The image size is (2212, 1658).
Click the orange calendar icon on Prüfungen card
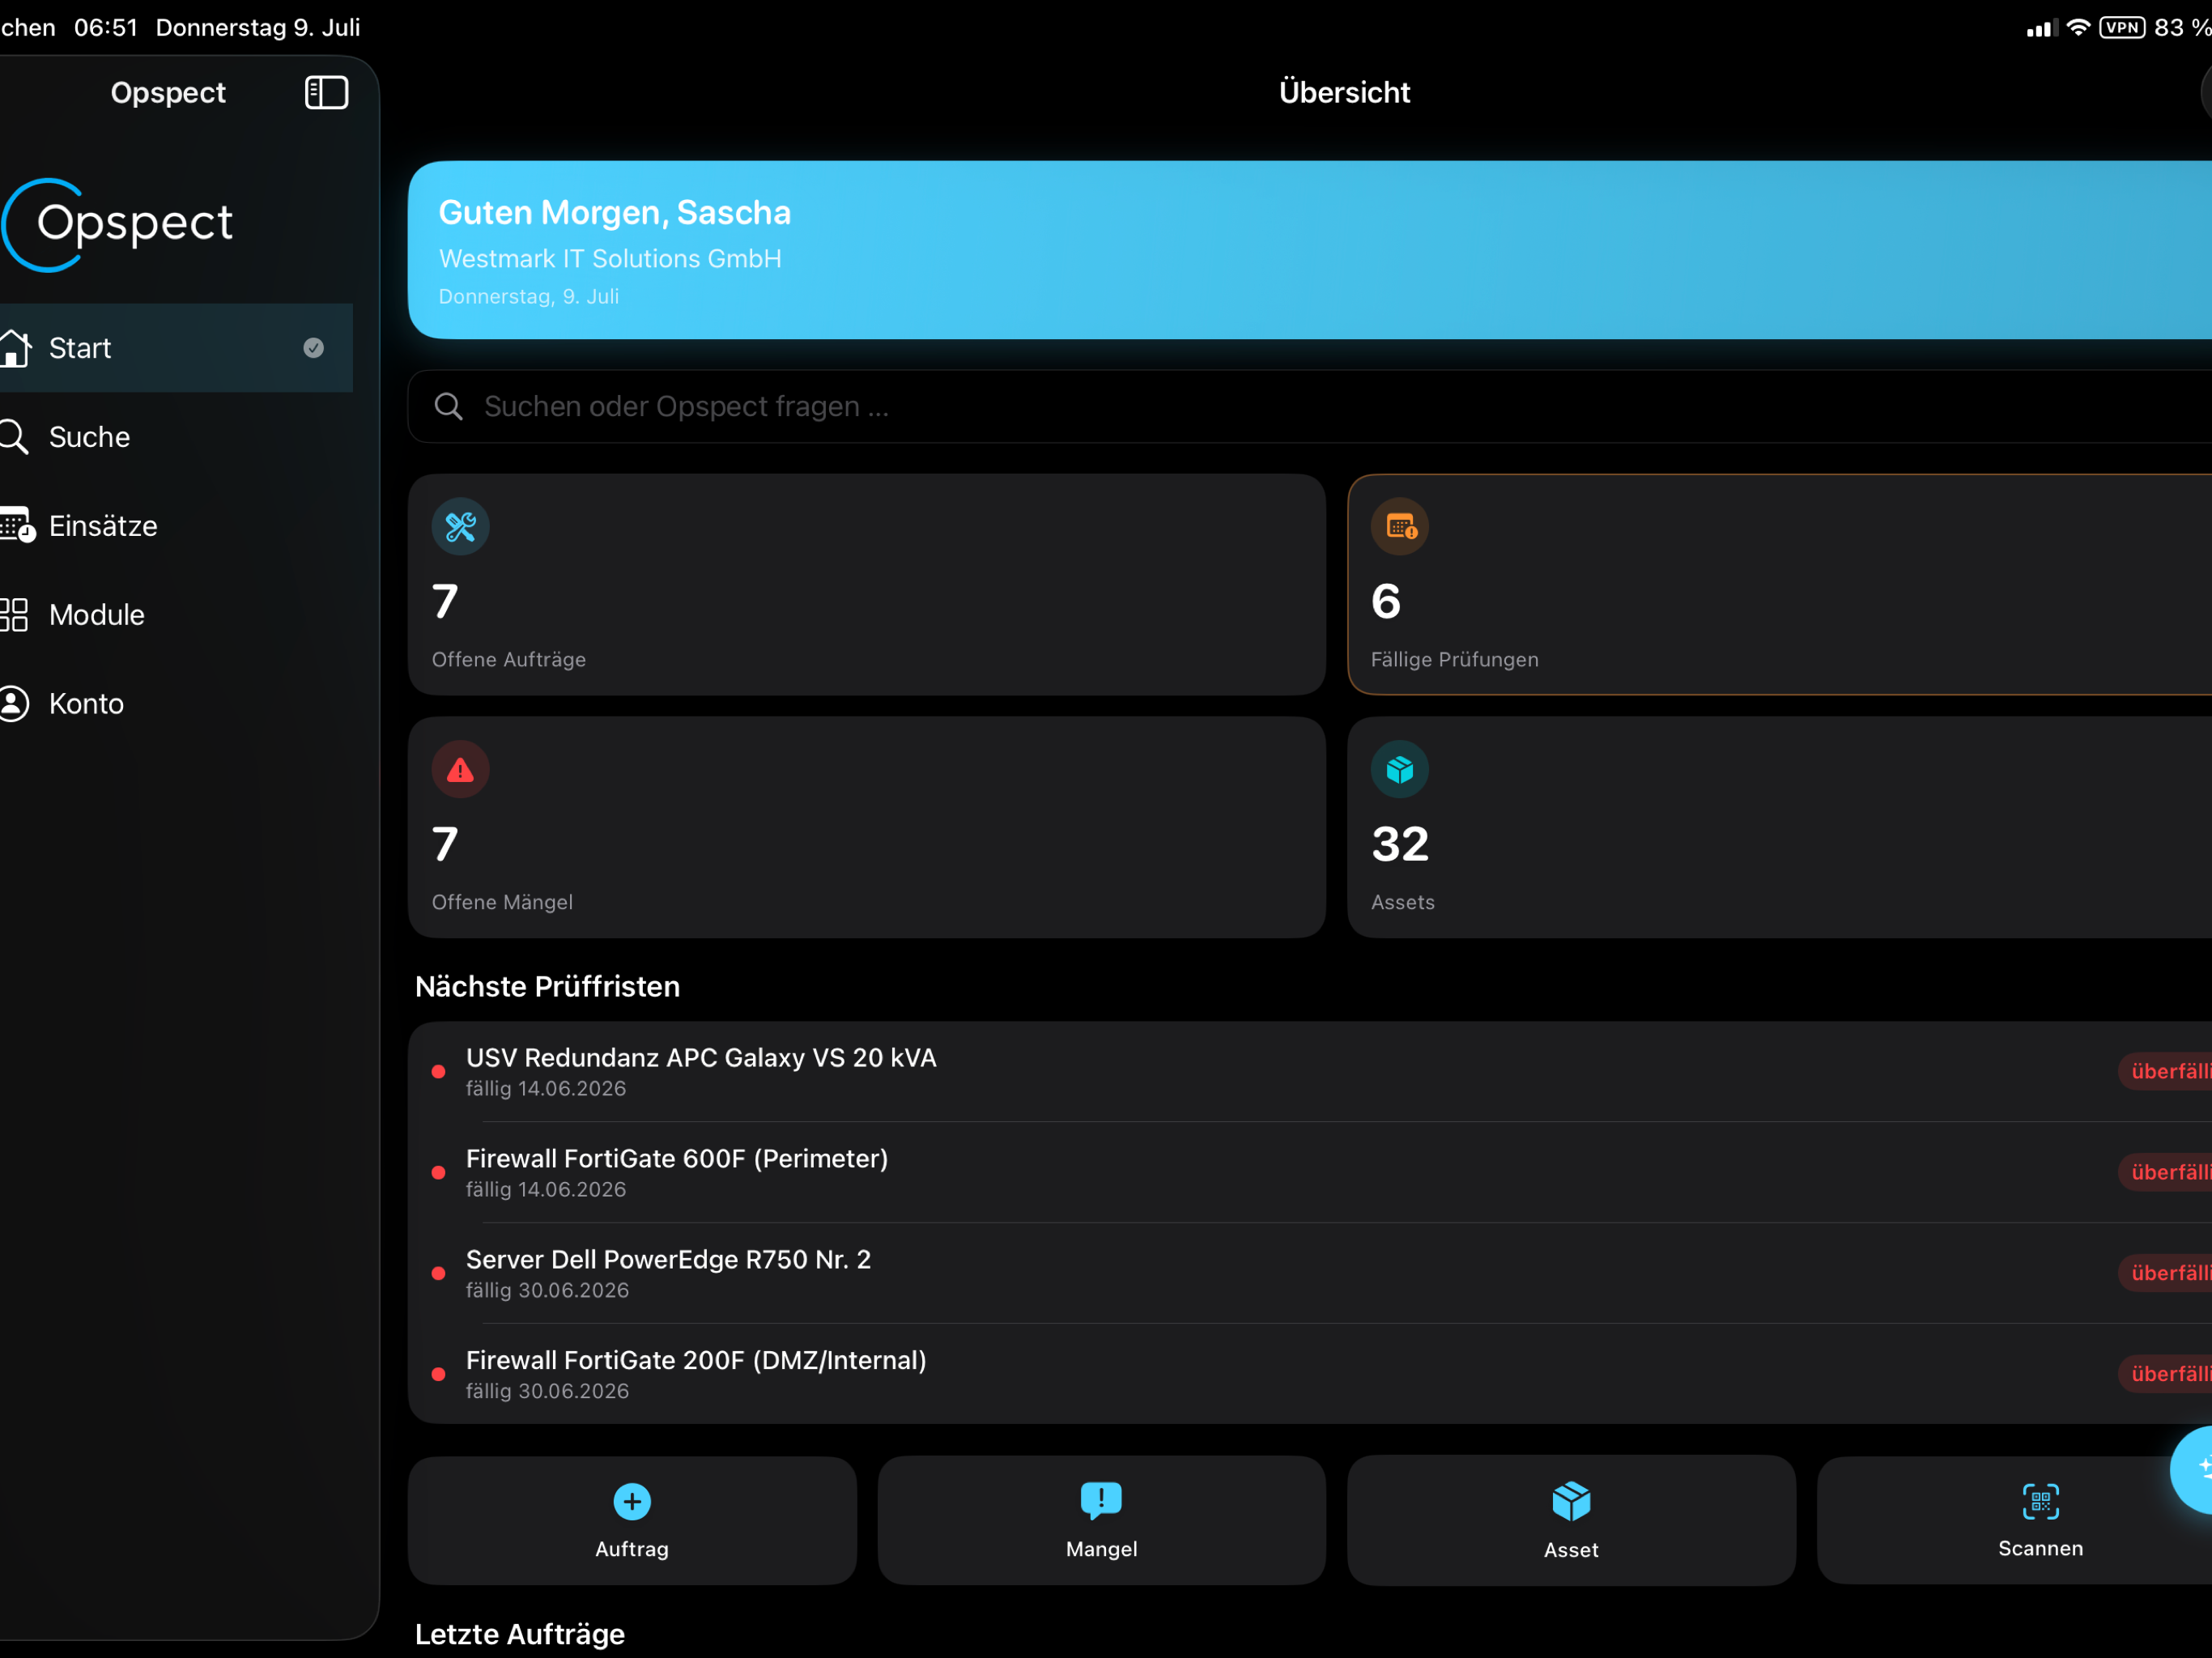click(1400, 527)
